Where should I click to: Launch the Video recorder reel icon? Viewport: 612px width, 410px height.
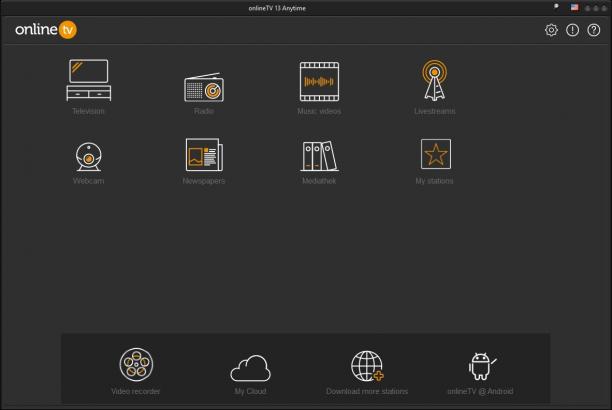click(x=136, y=364)
